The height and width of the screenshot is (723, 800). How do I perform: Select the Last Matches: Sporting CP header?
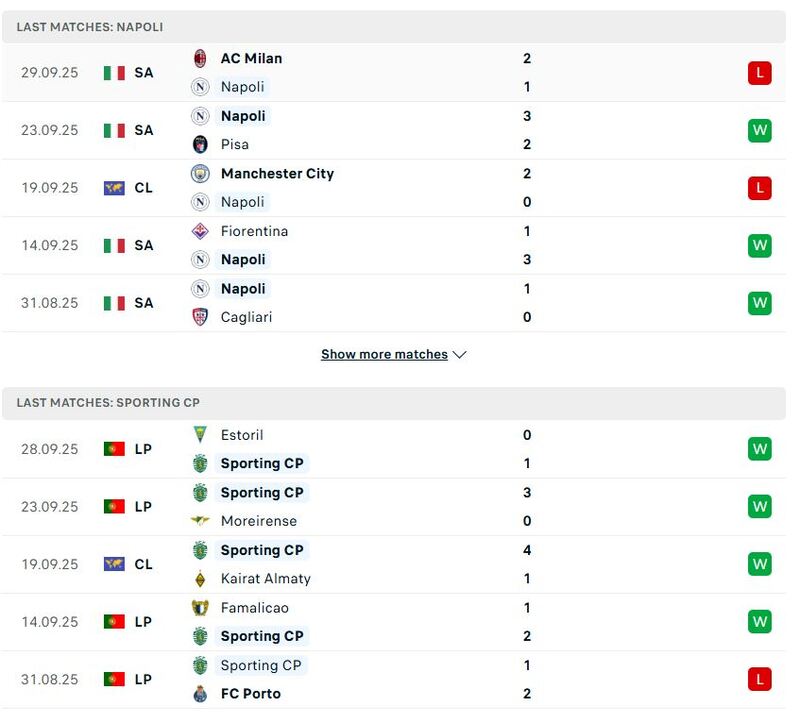click(108, 403)
